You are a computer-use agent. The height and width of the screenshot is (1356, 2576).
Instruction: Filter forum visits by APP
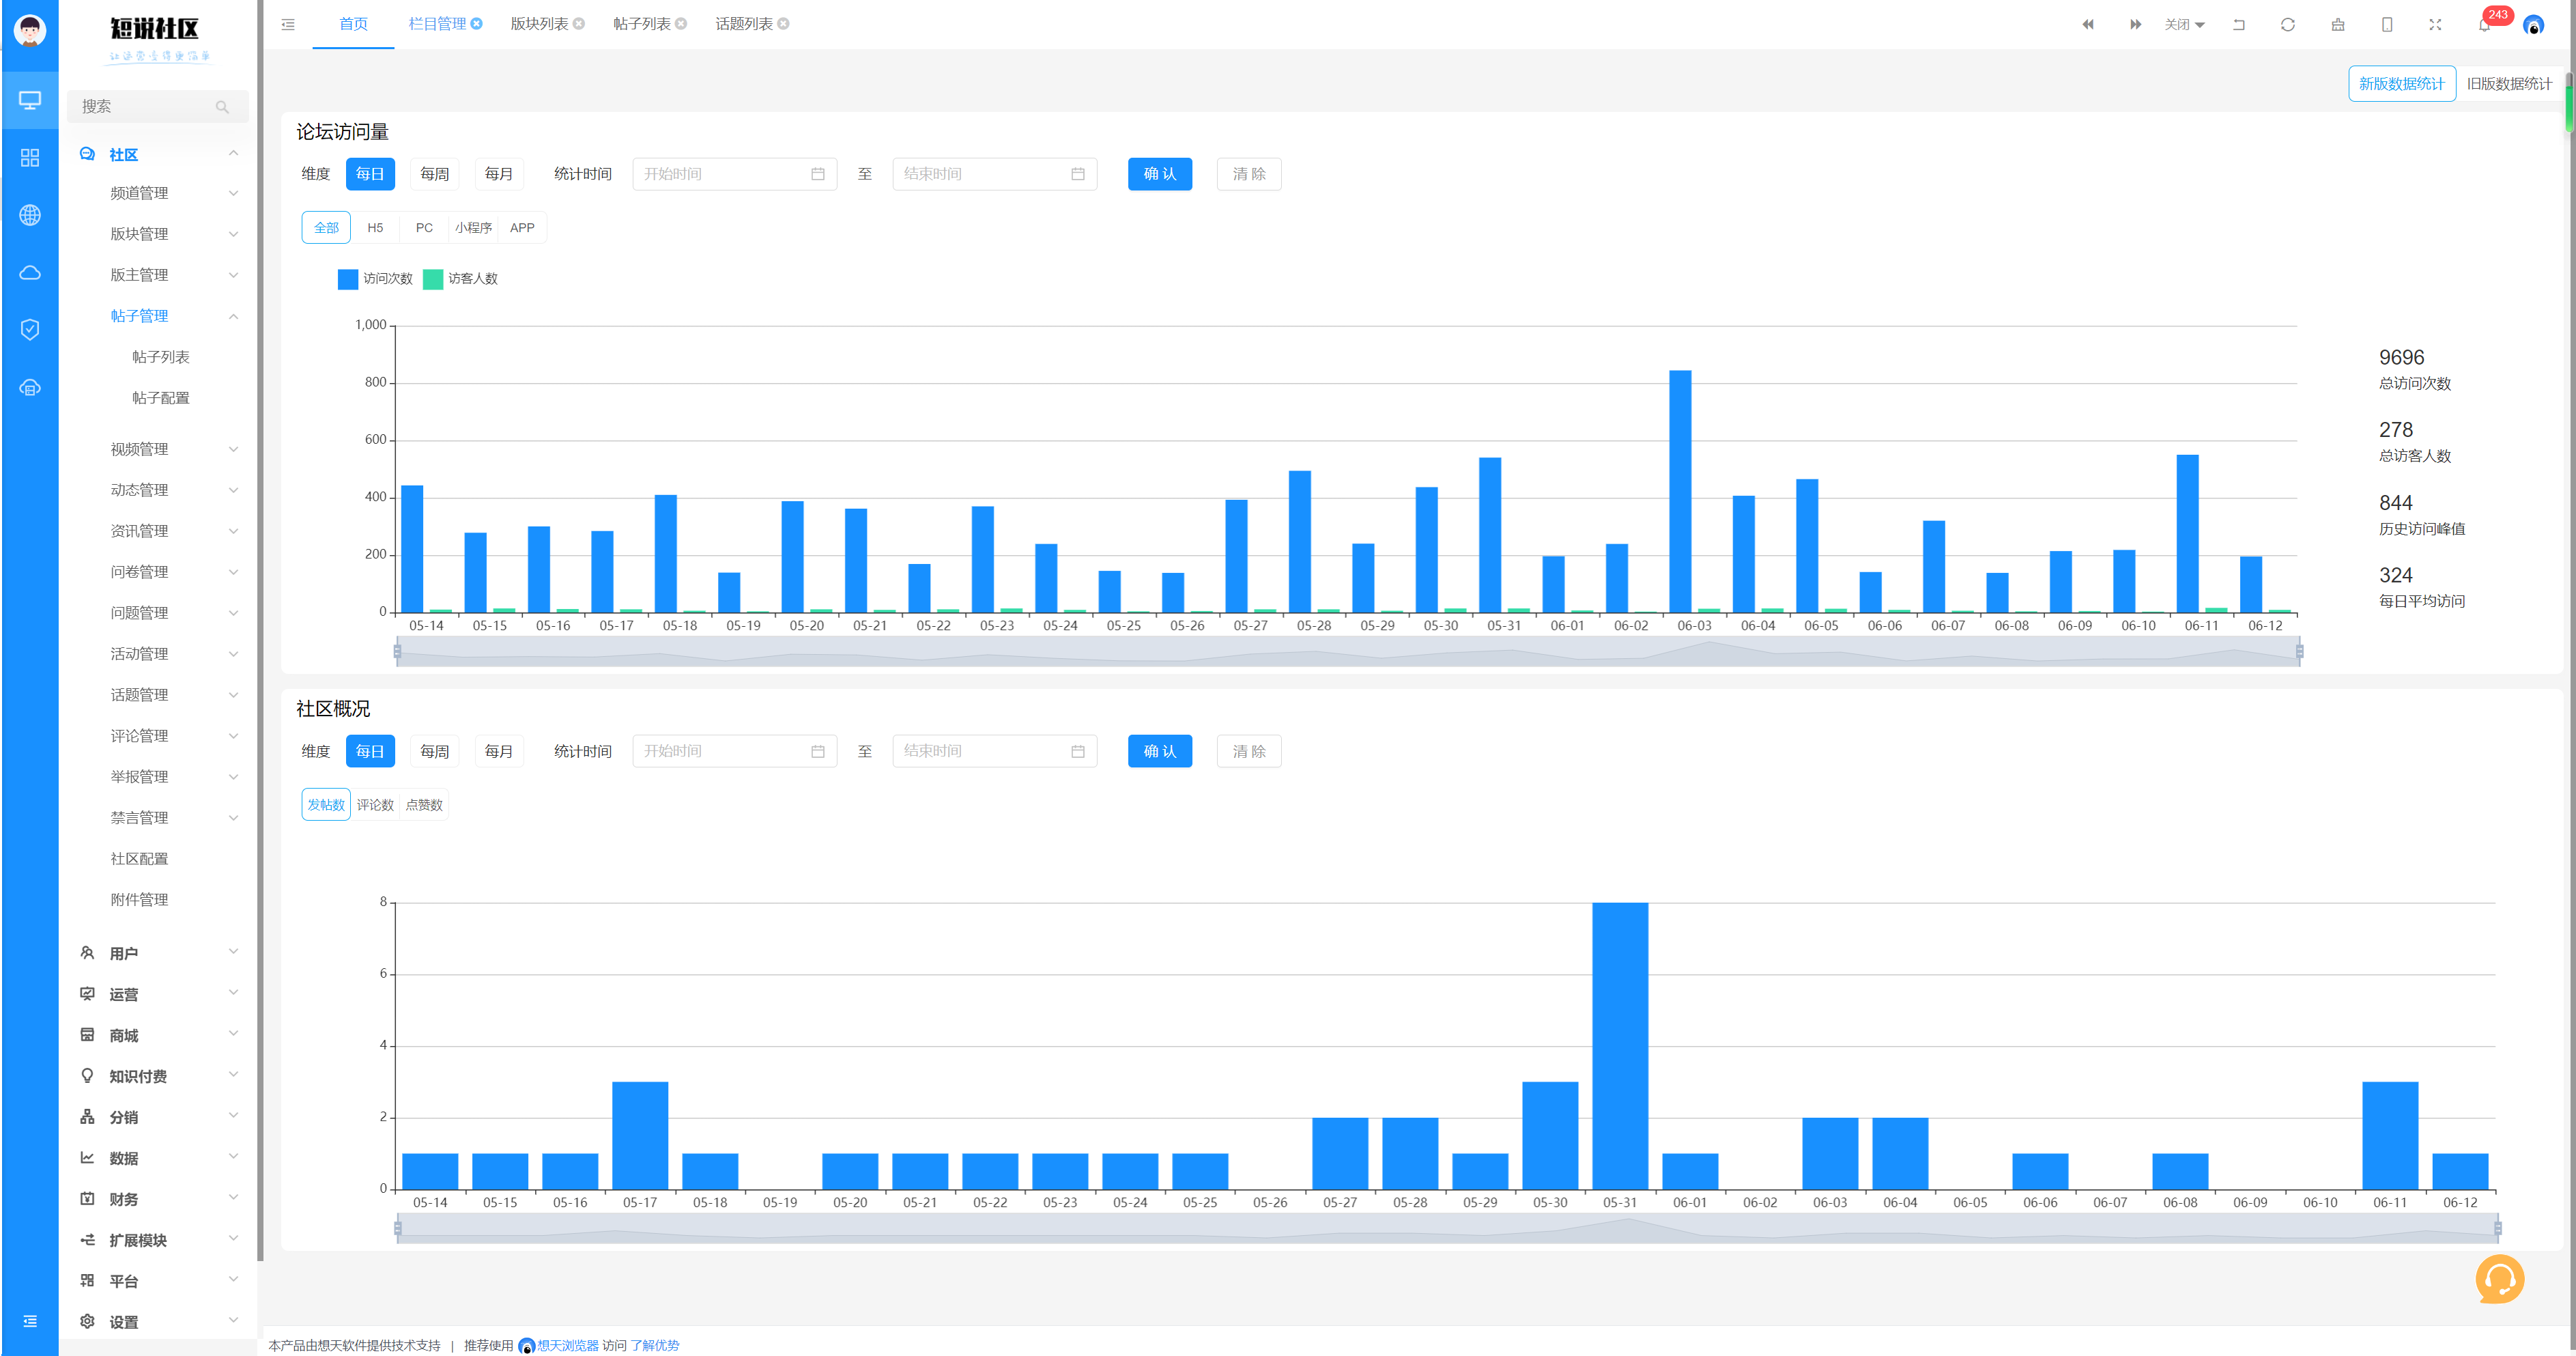(x=522, y=228)
